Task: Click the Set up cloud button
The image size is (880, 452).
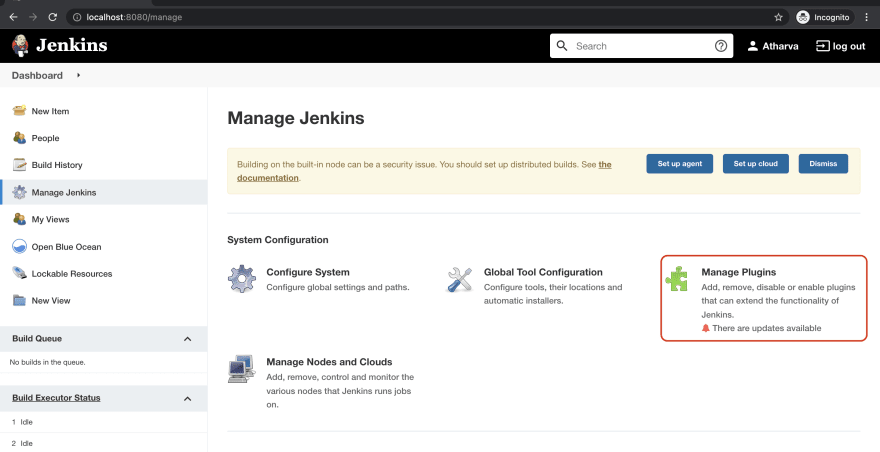Action: click(x=755, y=163)
